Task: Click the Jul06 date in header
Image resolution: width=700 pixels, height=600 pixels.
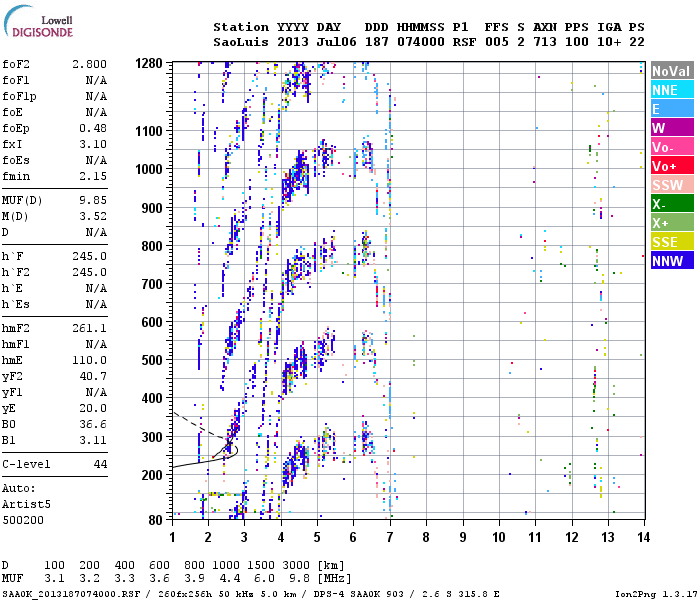Action: pos(337,42)
